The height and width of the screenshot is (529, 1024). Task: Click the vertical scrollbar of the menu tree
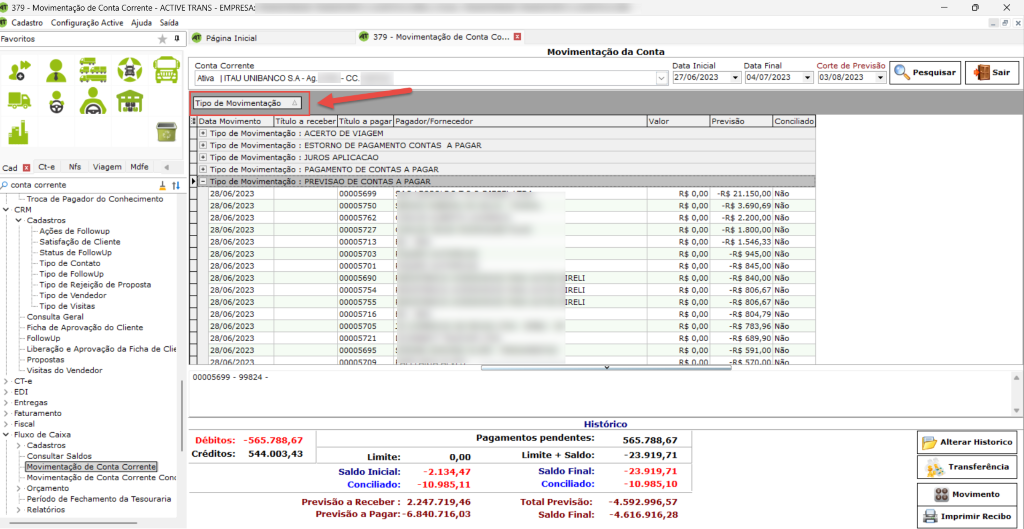pos(182,415)
